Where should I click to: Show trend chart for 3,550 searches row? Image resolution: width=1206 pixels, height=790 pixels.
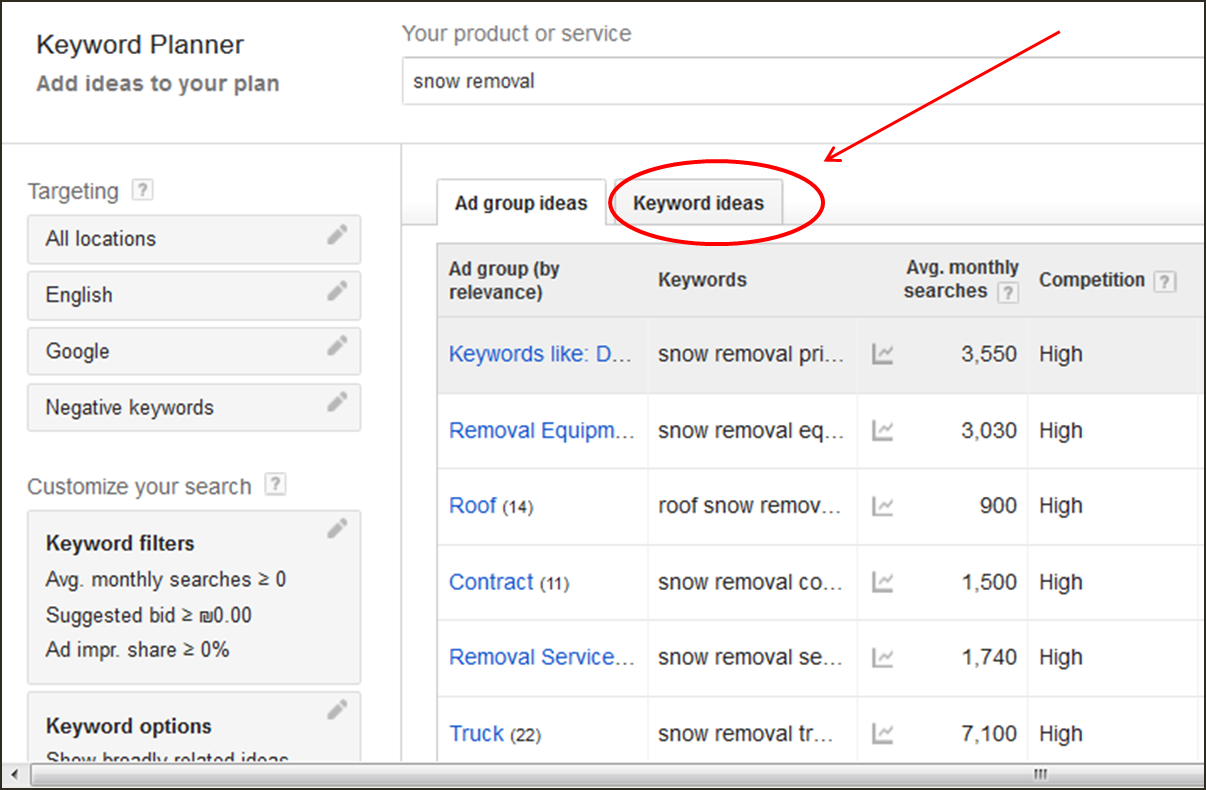point(882,354)
